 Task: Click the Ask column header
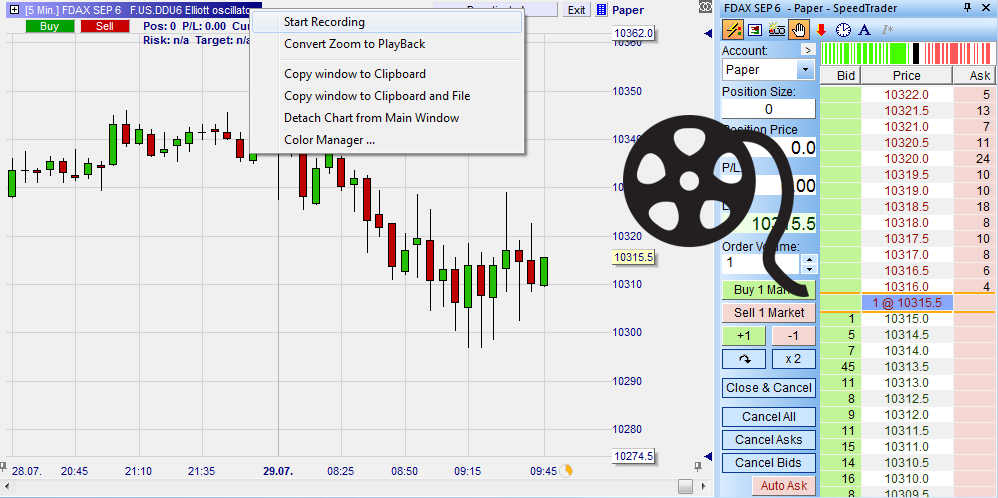975,76
